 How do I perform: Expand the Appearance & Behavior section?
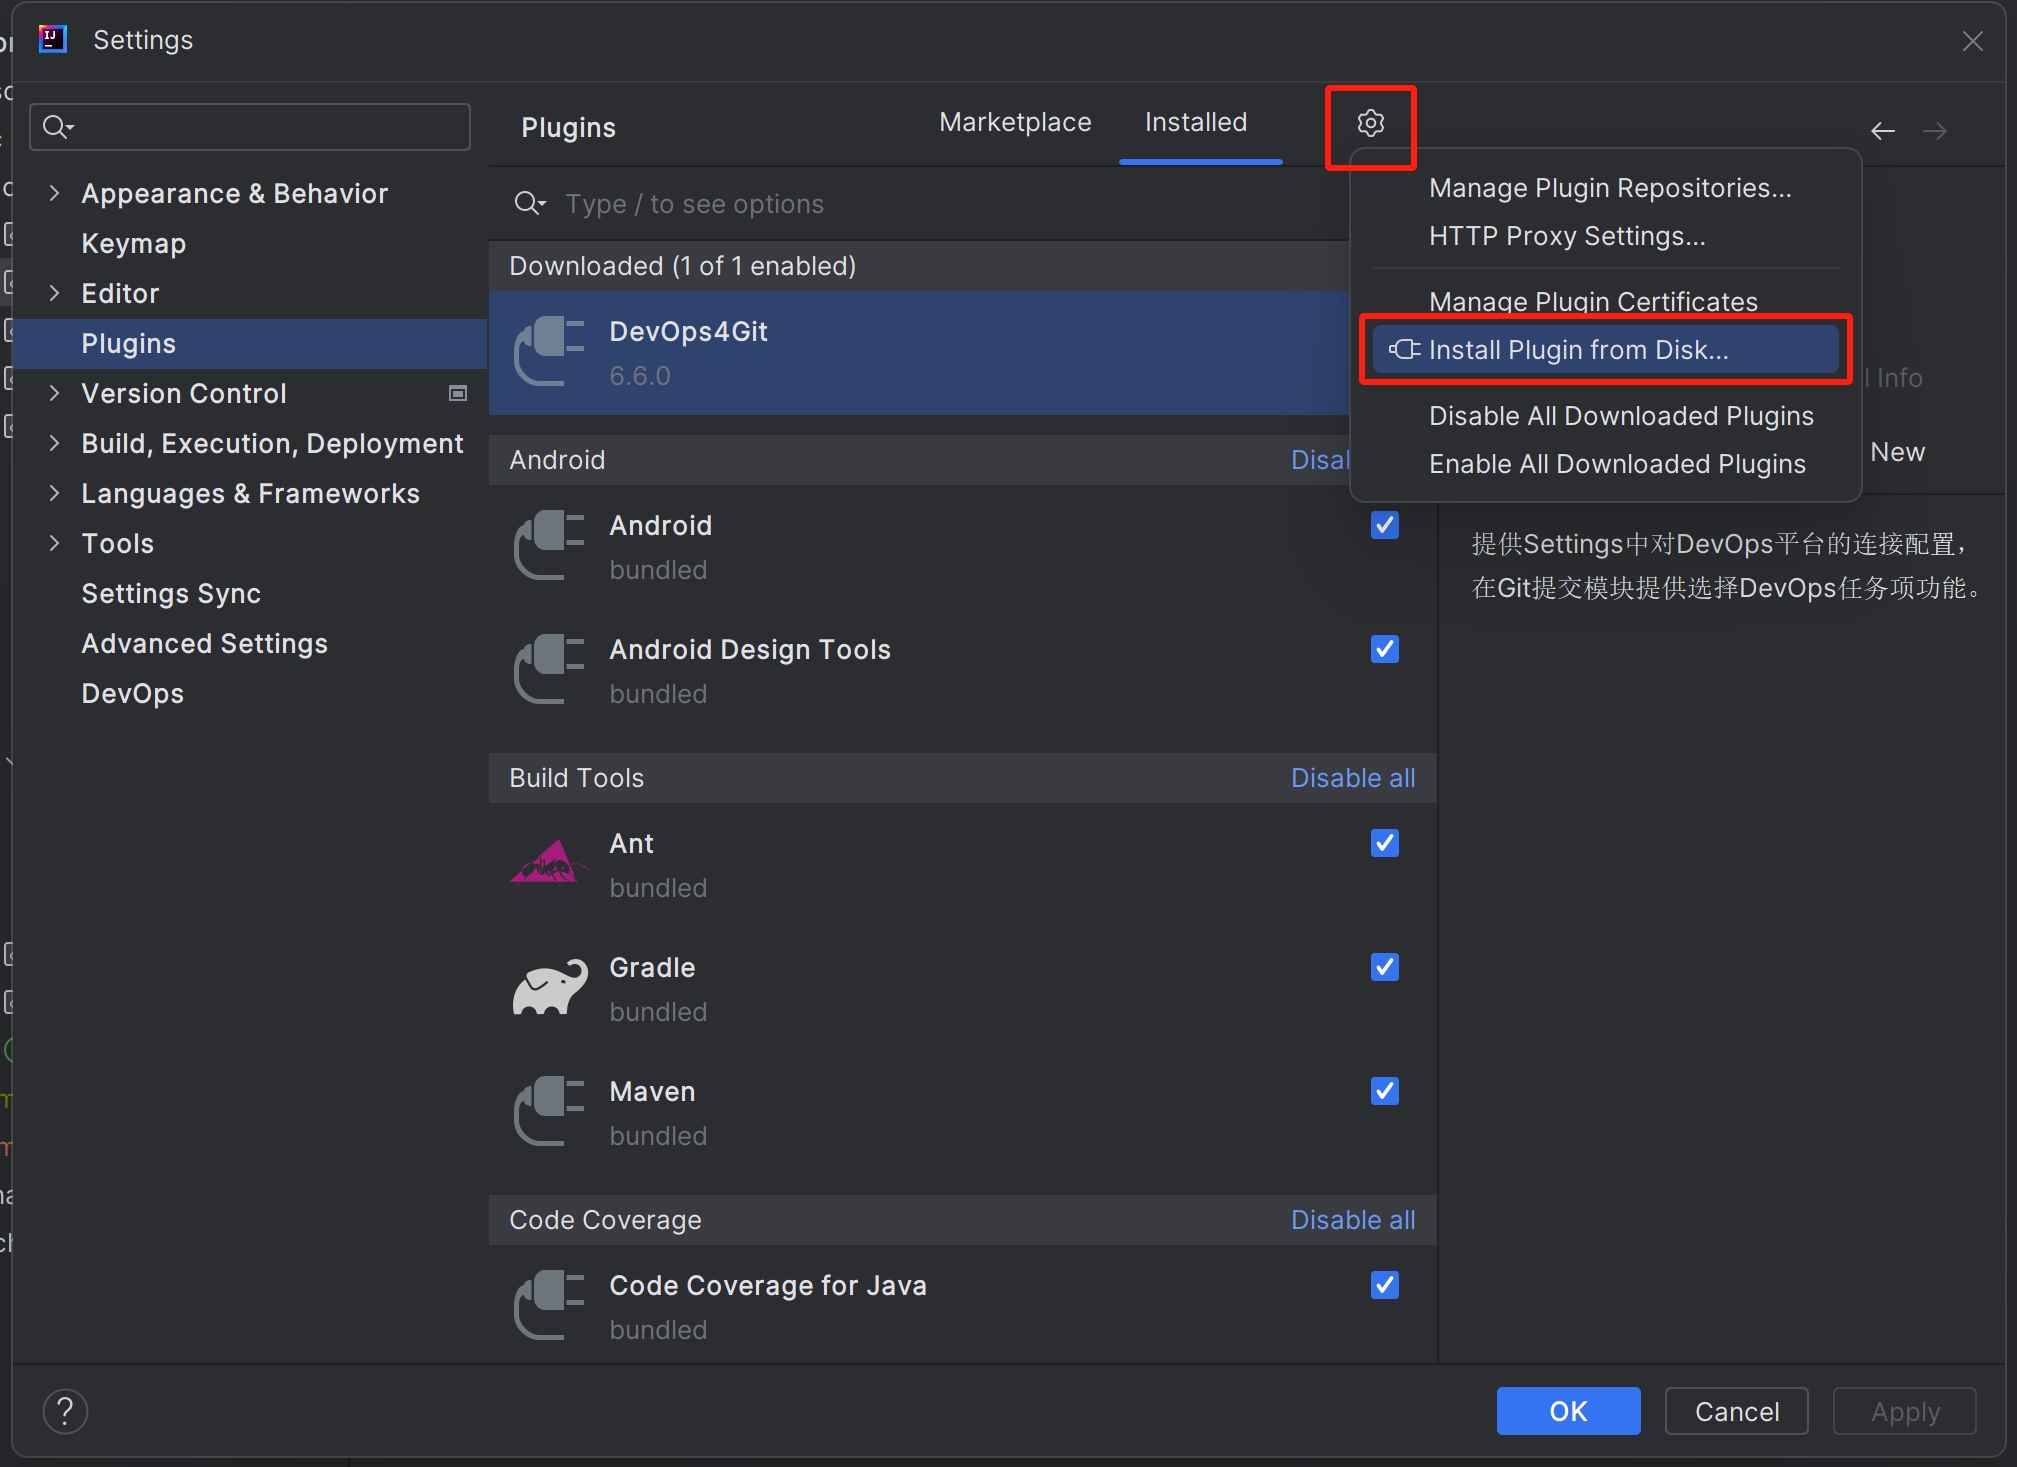tap(55, 193)
